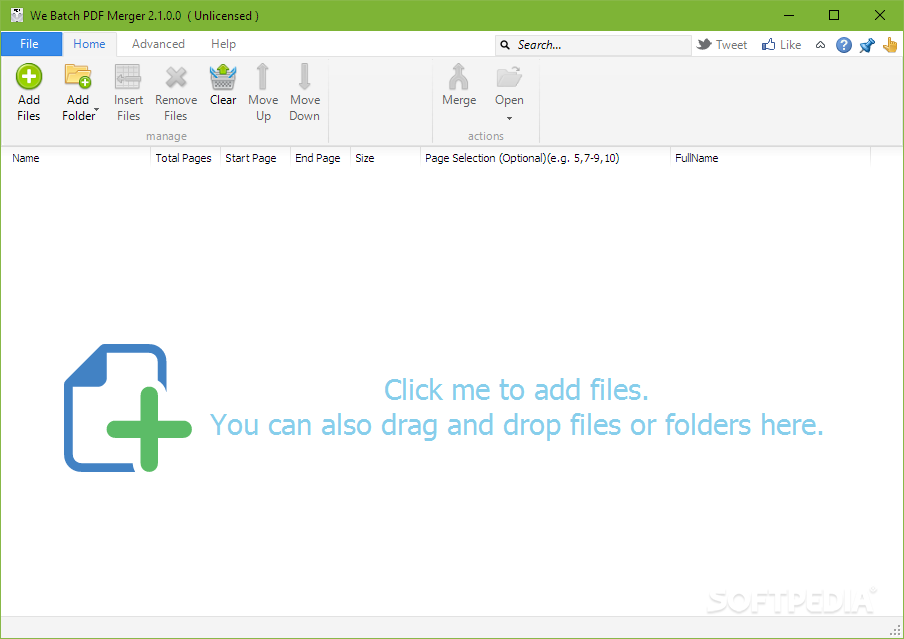Expand the Open button dropdown arrow
904x639 pixels.
[x=509, y=118]
